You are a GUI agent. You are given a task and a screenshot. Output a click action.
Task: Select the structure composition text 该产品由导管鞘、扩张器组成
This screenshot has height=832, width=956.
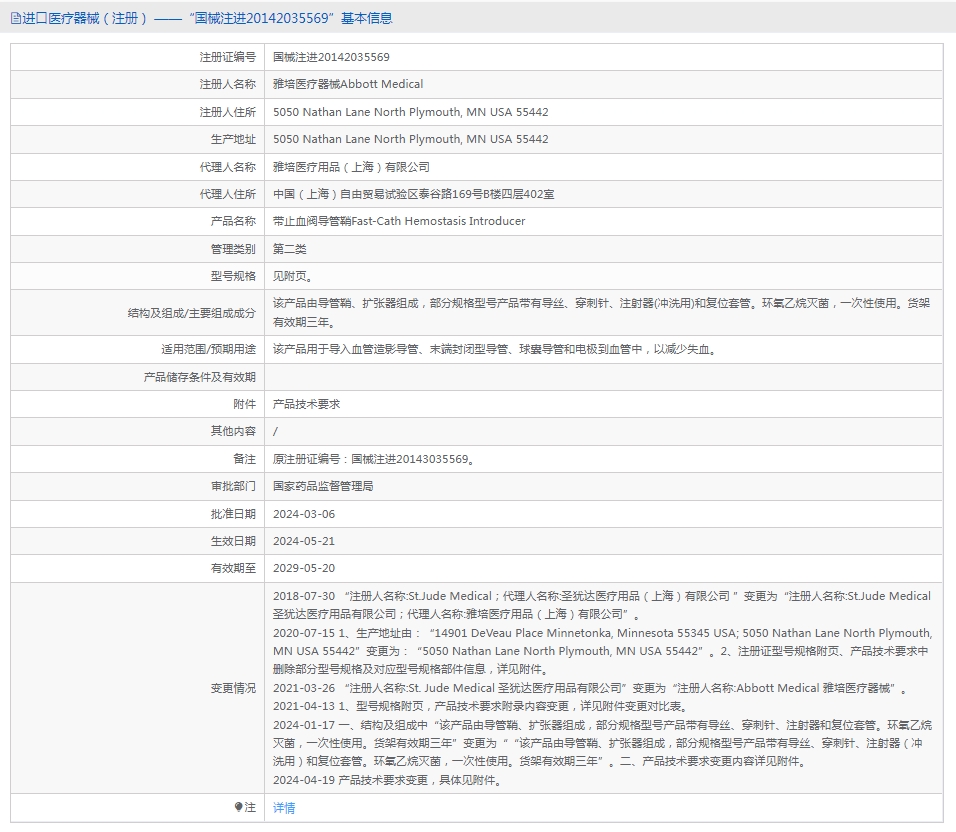pos(346,303)
